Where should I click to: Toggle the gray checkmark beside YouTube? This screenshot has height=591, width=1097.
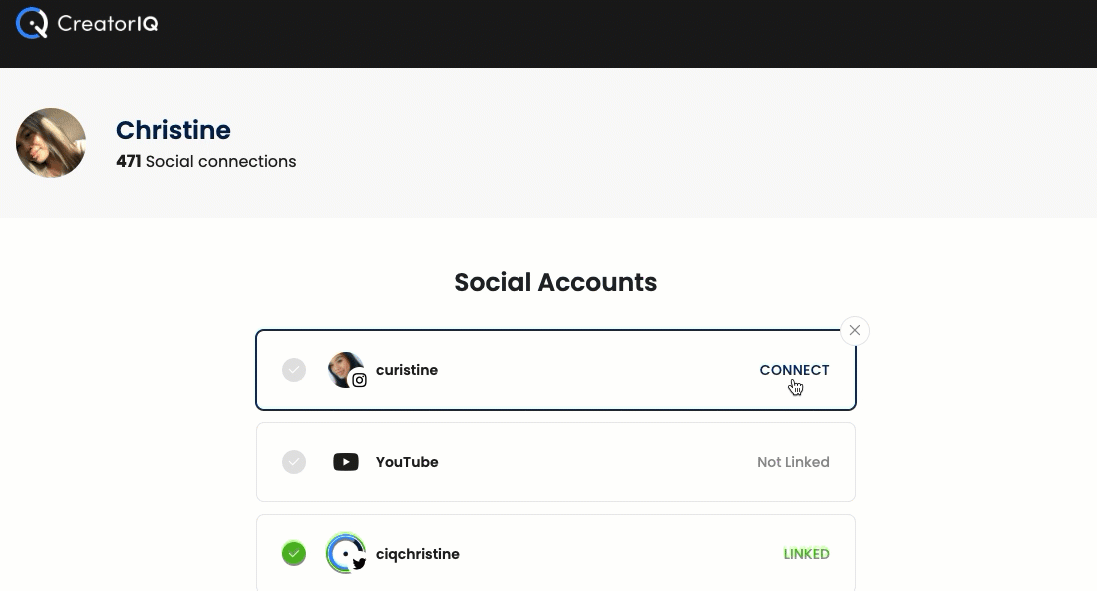(x=294, y=462)
